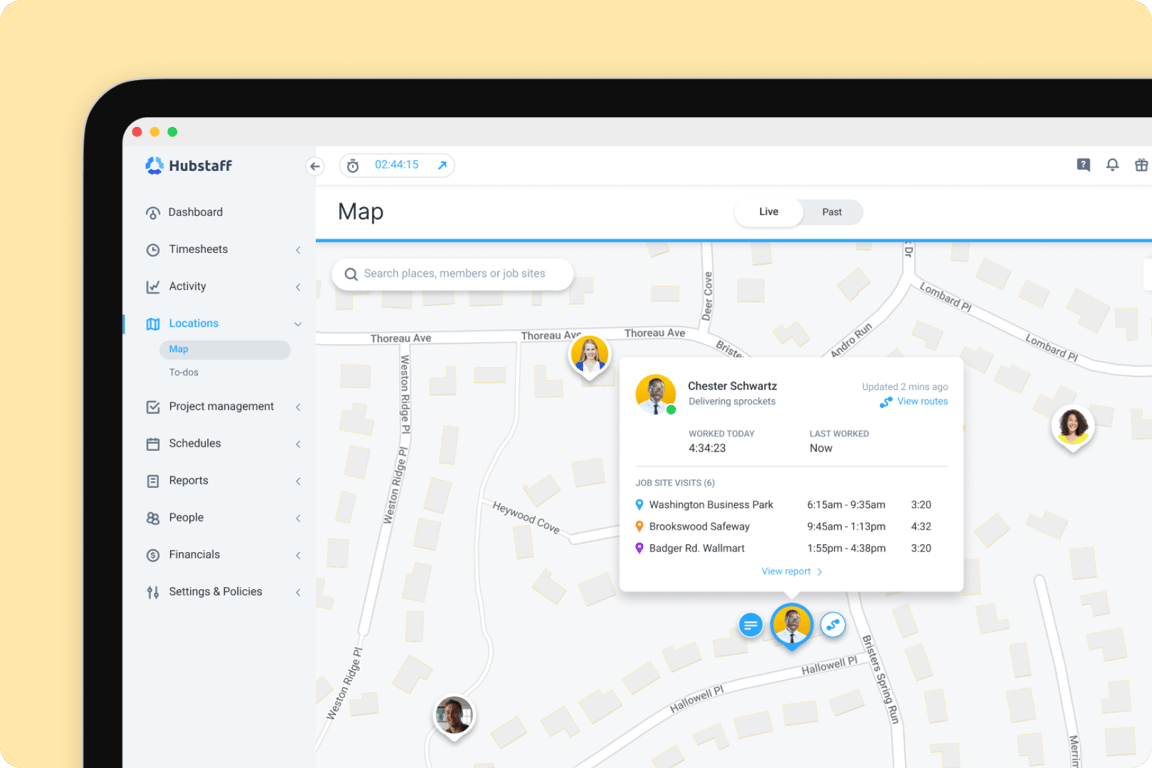Click the places and members search field
1152x768 pixels.
point(452,274)
